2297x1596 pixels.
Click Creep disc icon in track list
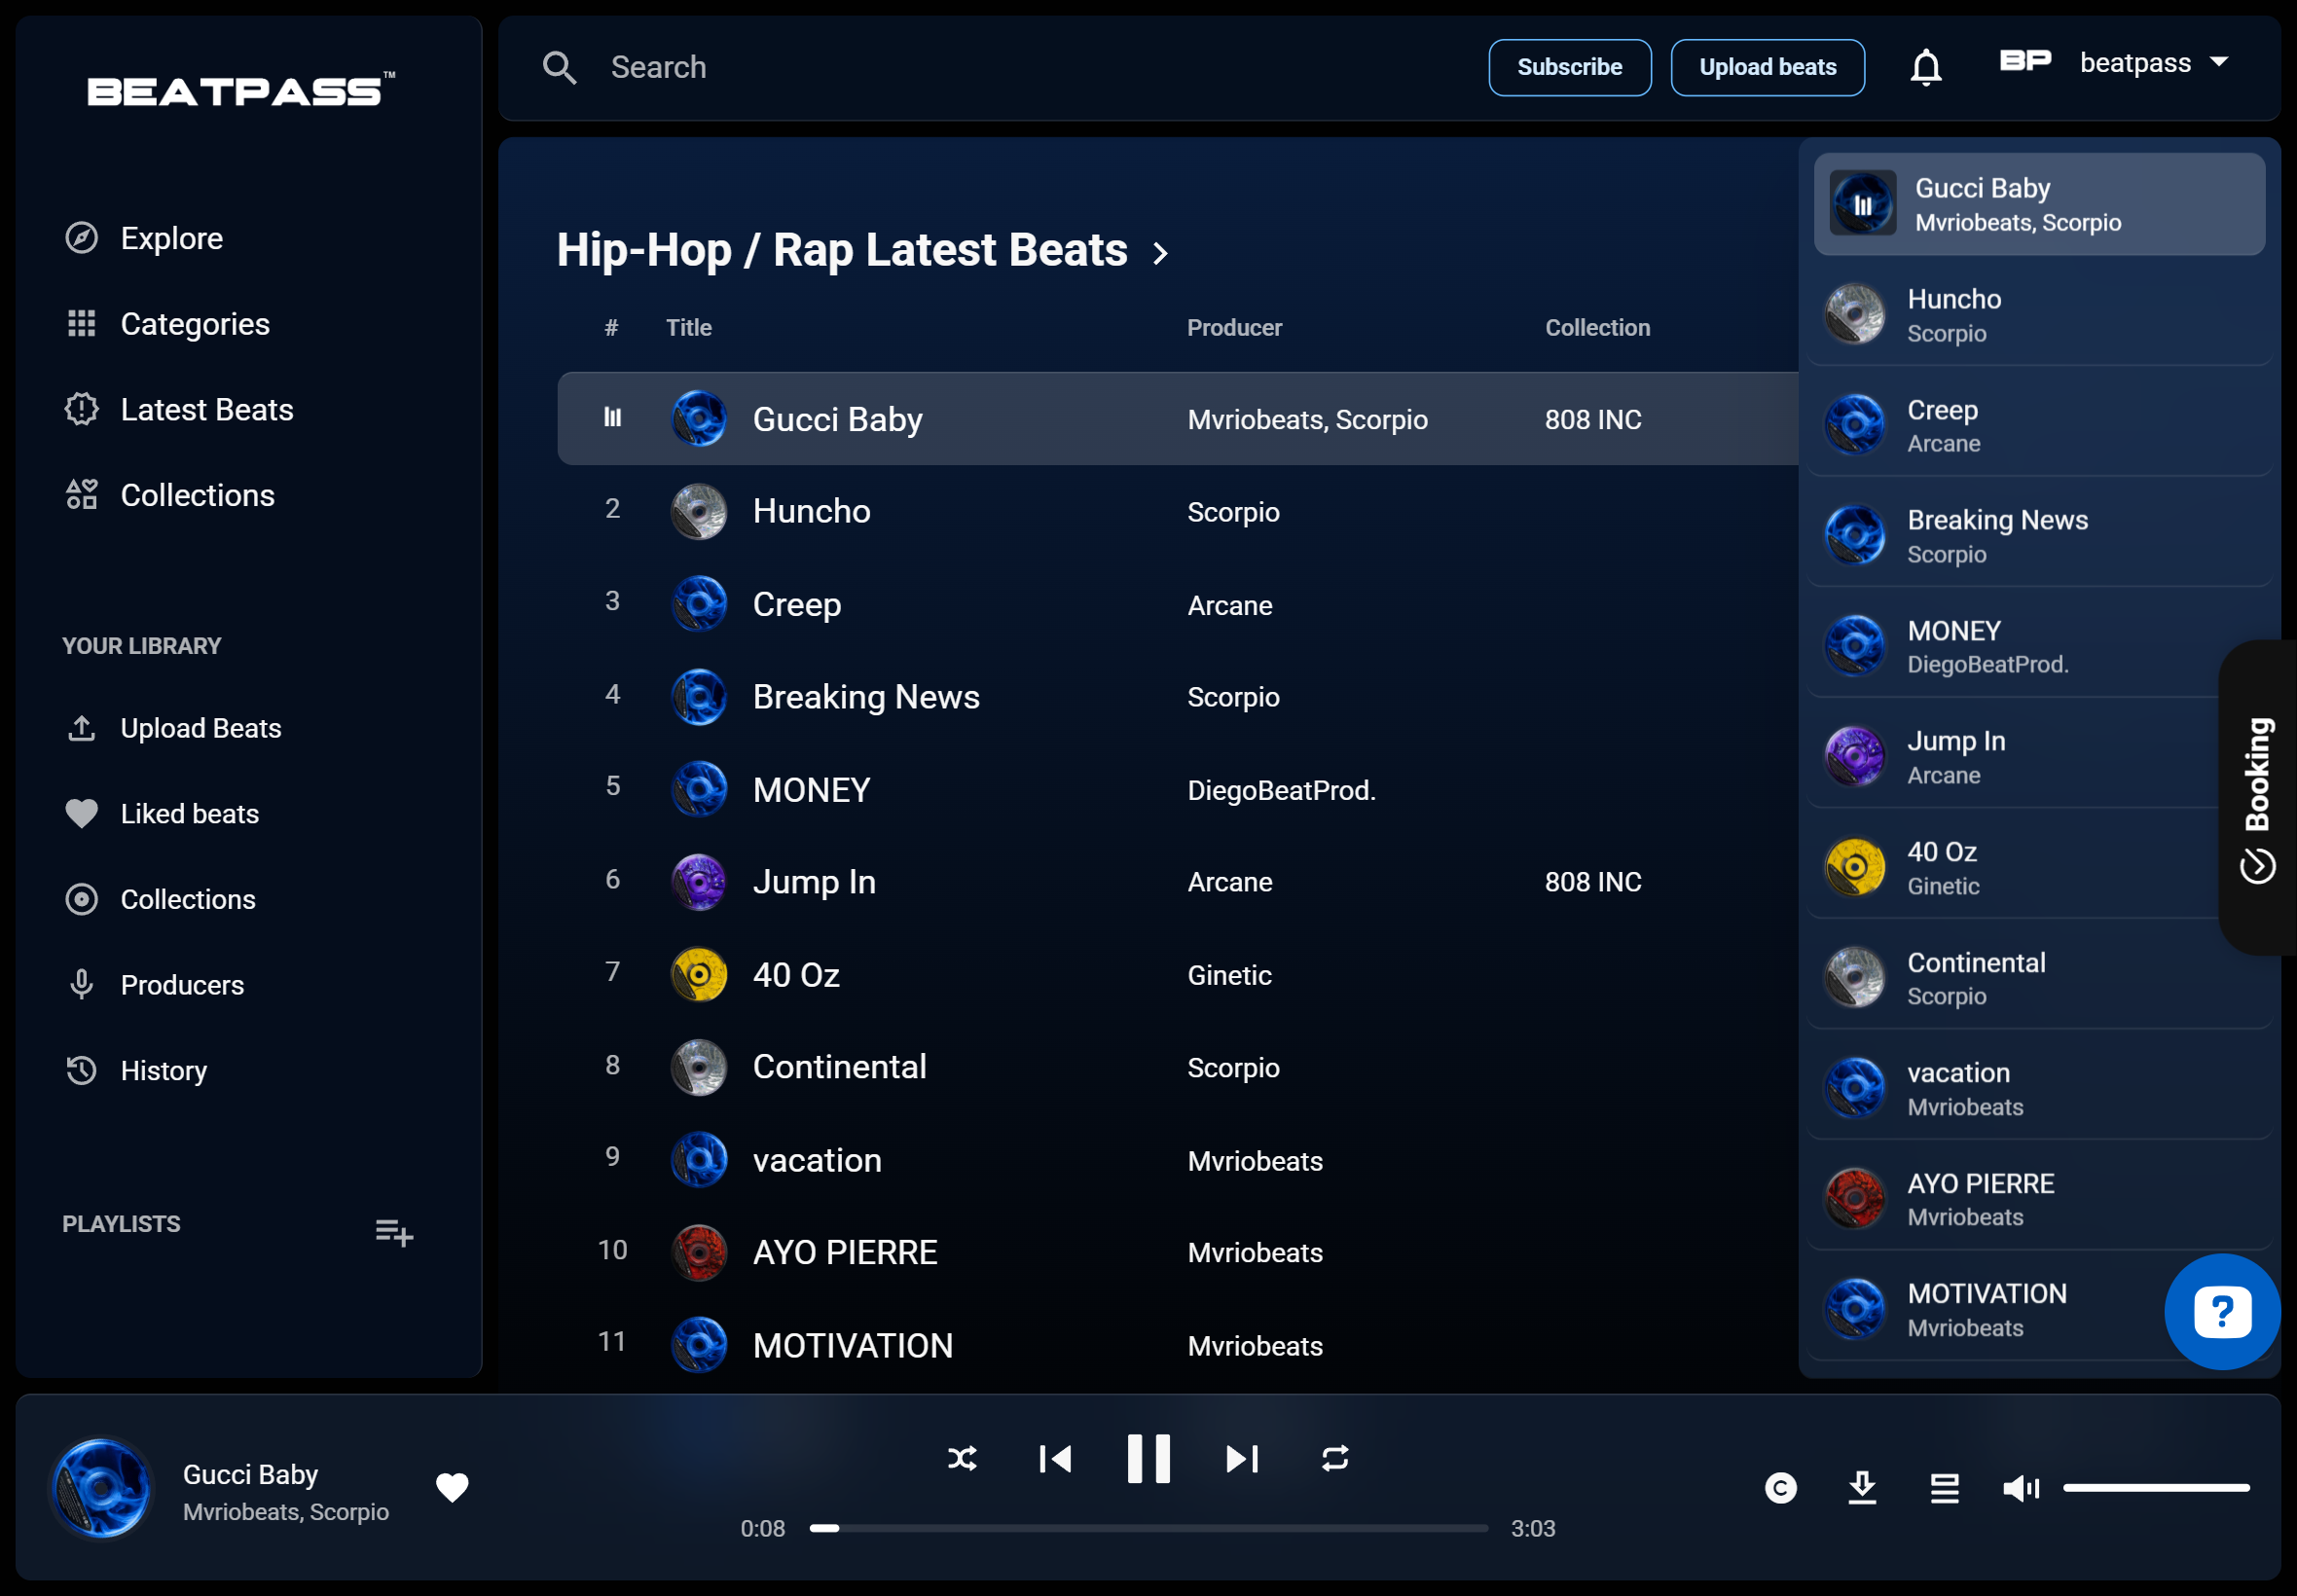click(699, 604)
